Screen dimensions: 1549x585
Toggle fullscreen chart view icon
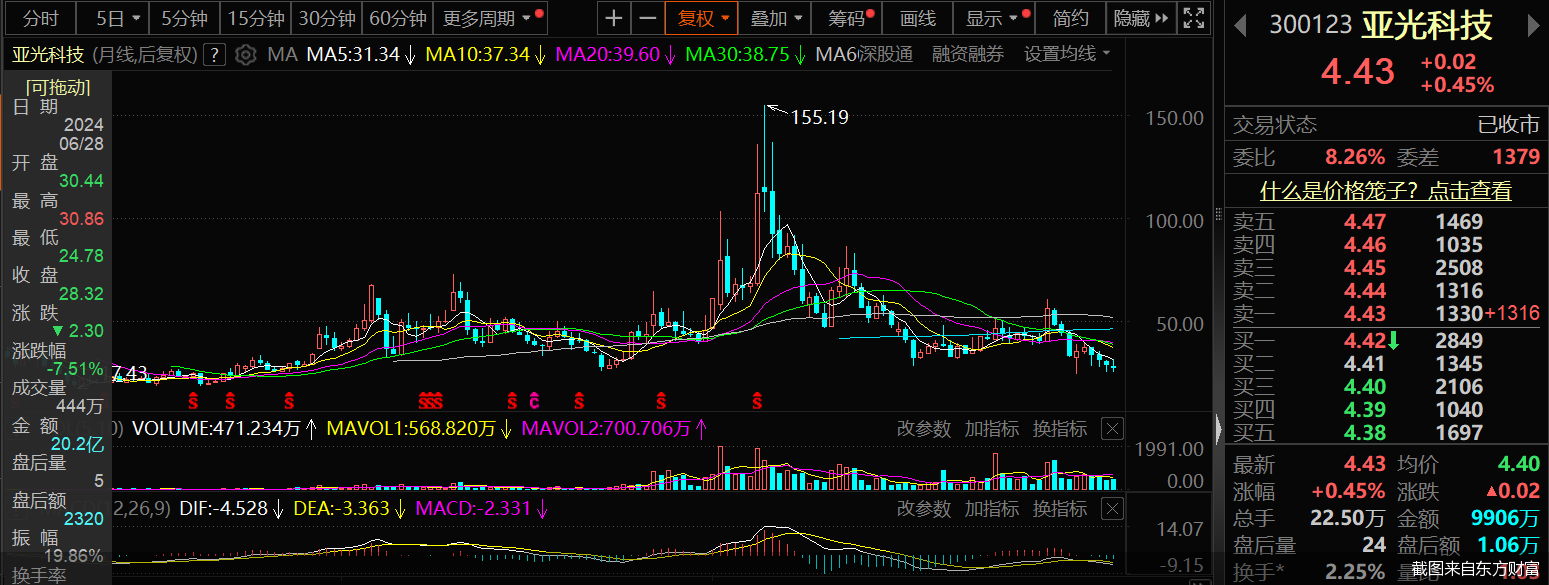pos(1193,18)
